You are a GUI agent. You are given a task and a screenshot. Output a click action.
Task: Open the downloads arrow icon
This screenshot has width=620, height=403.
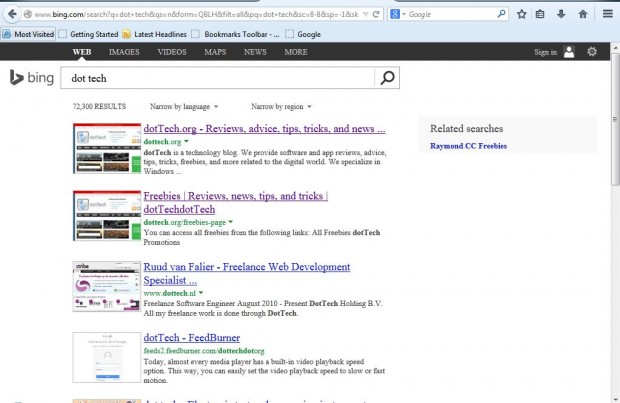[x=561, y=14]
